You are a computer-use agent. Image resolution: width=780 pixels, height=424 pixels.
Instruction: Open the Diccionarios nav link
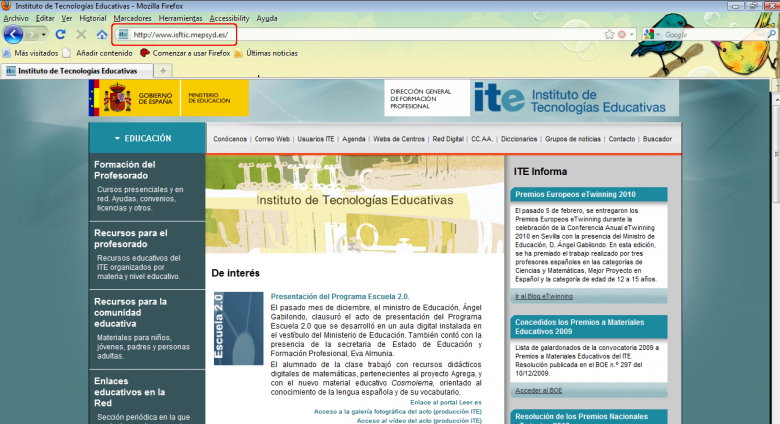coord(519,139)
